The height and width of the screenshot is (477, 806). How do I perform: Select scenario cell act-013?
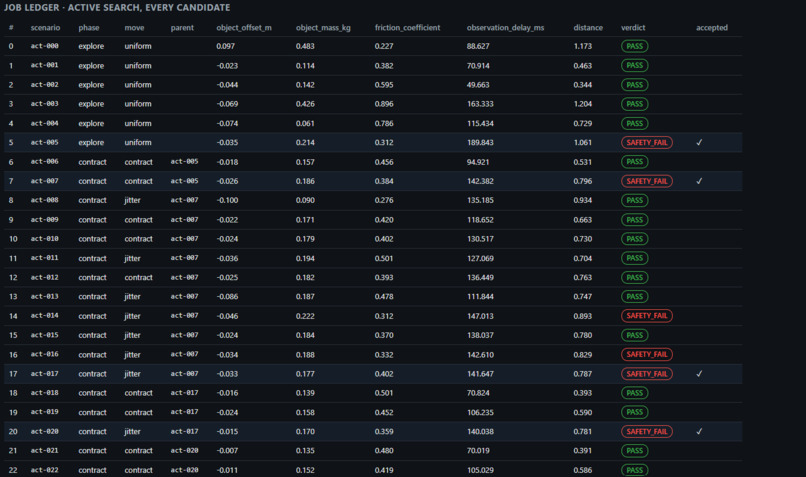(x=44, y=297)
